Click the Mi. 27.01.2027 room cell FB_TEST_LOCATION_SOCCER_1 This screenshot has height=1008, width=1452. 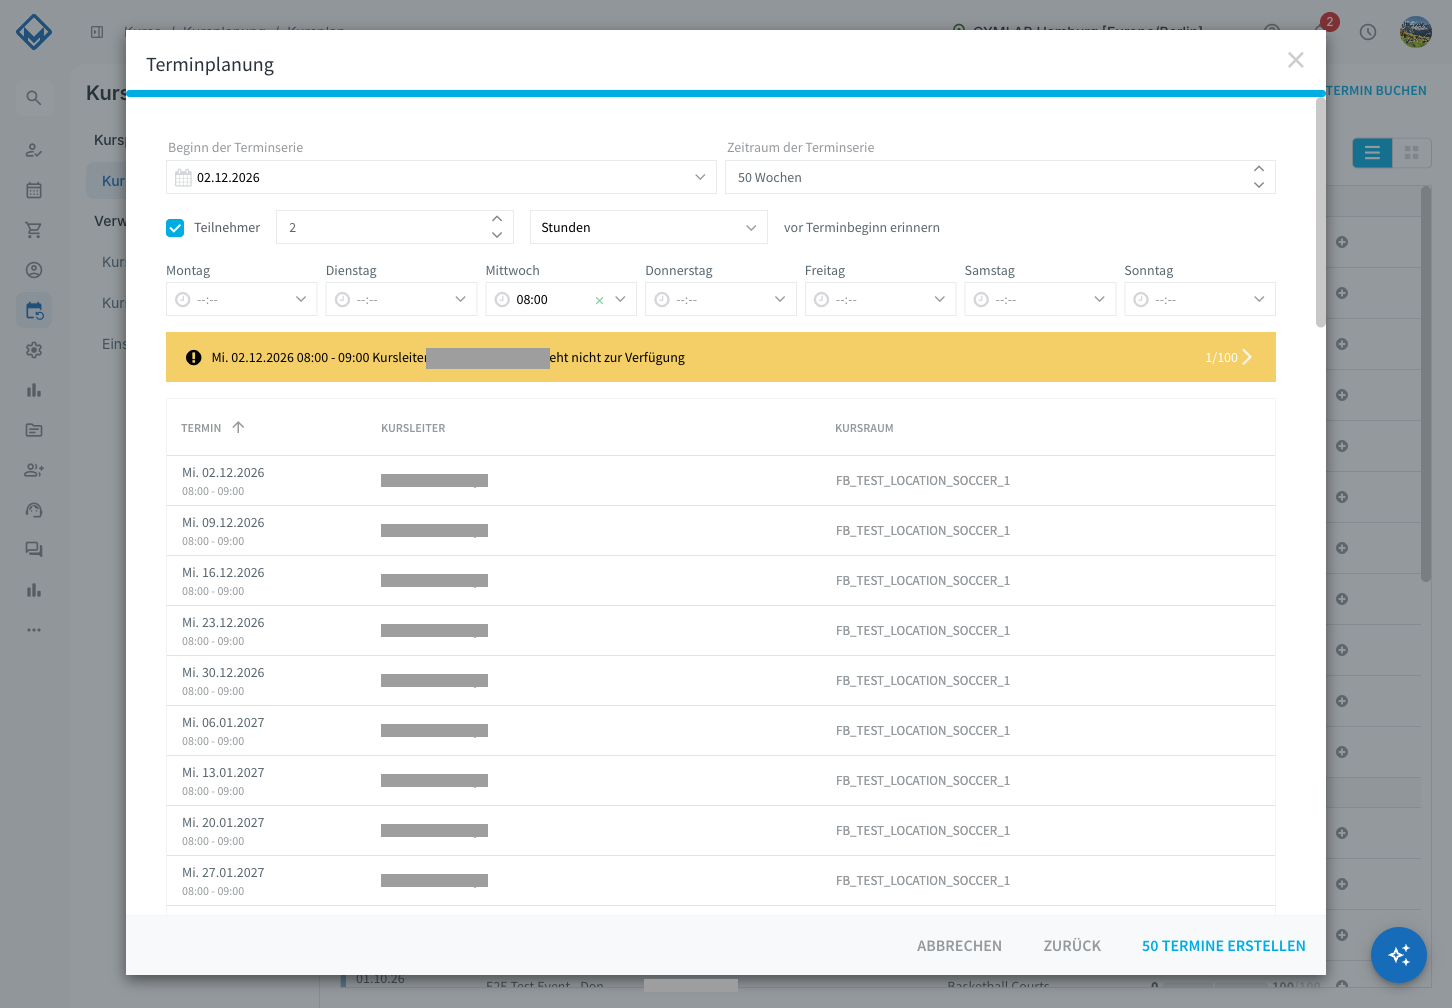(x=923, y=881)
